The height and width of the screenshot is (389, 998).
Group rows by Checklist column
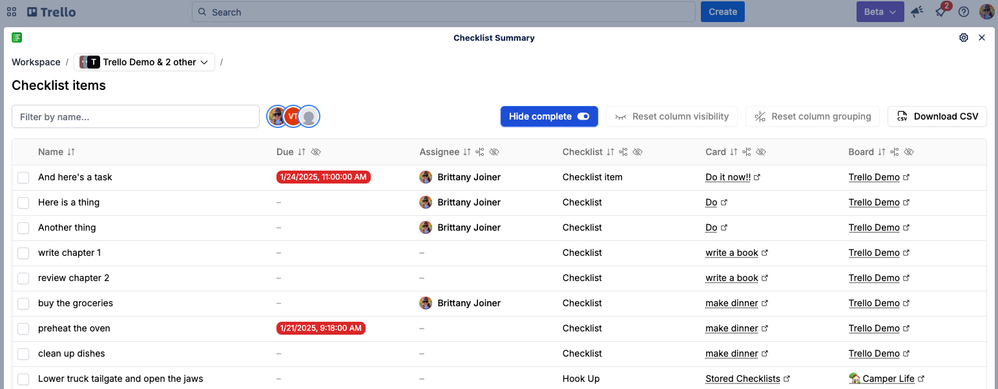coord(624,152)
